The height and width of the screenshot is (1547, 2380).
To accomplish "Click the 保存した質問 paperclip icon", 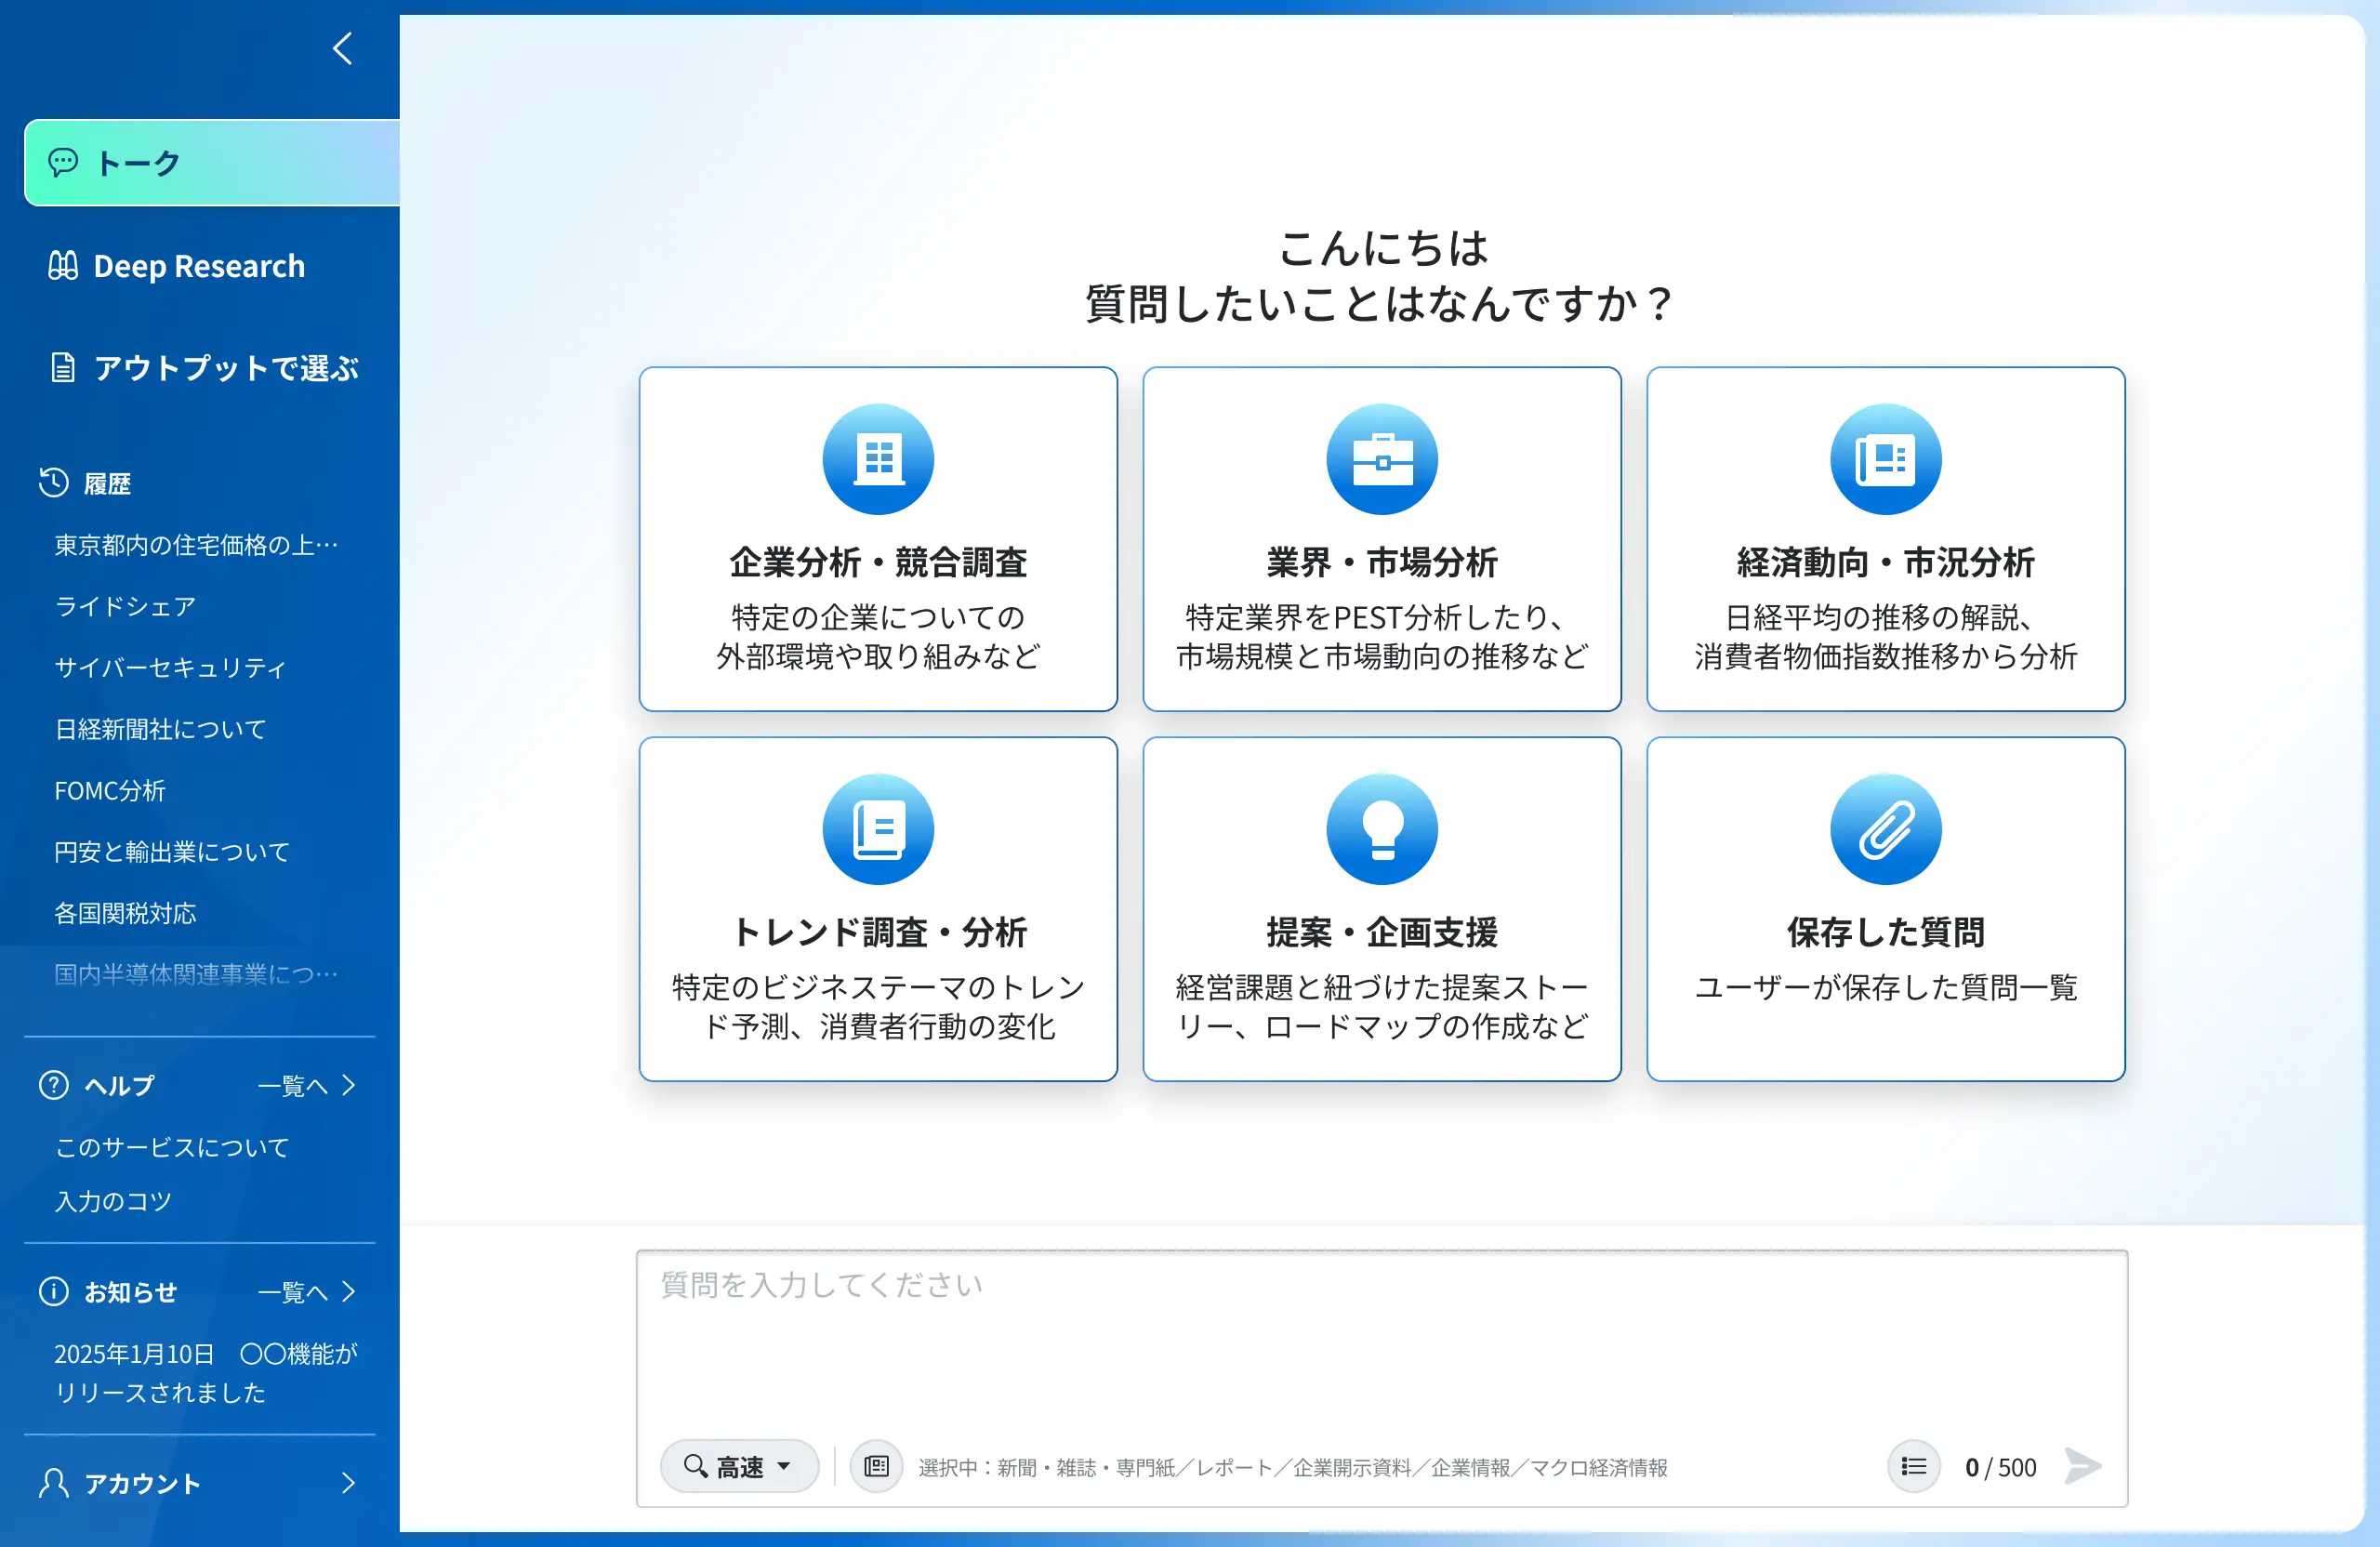I will (1885, 828).
